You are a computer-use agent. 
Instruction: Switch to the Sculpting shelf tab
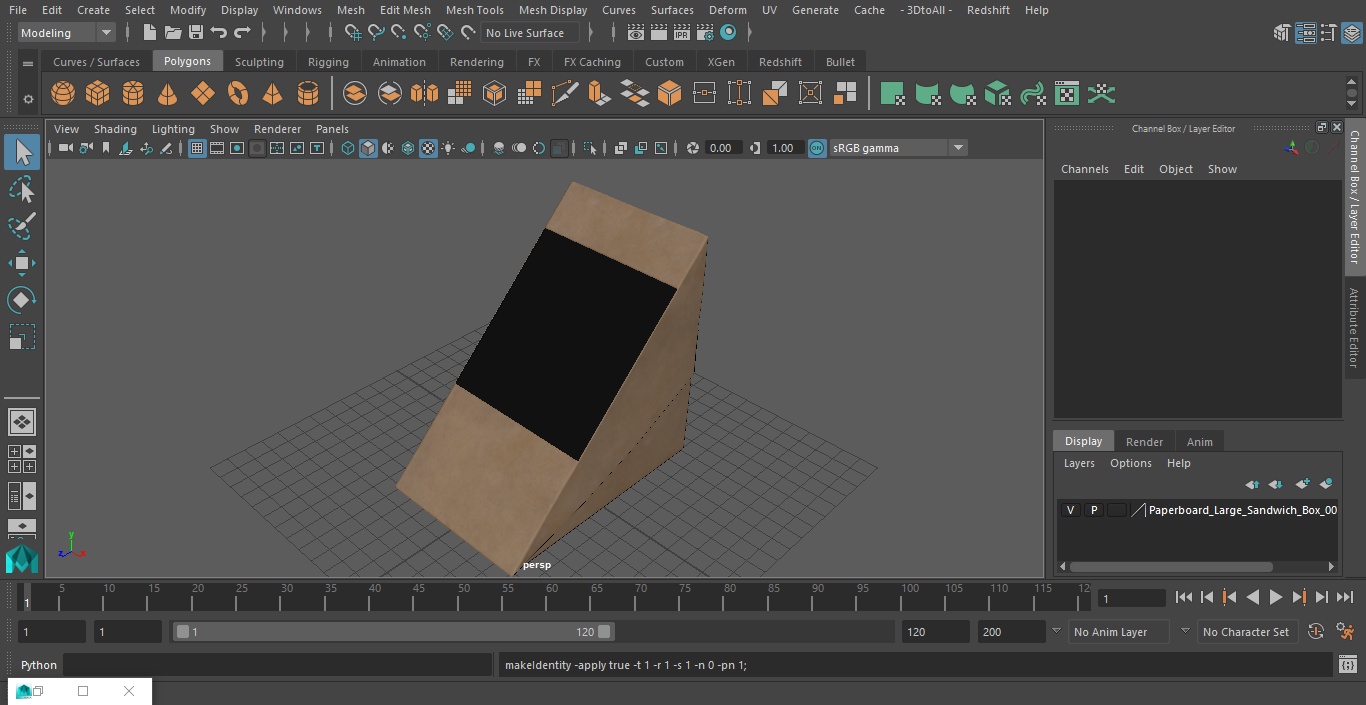[x=259, y=62]
